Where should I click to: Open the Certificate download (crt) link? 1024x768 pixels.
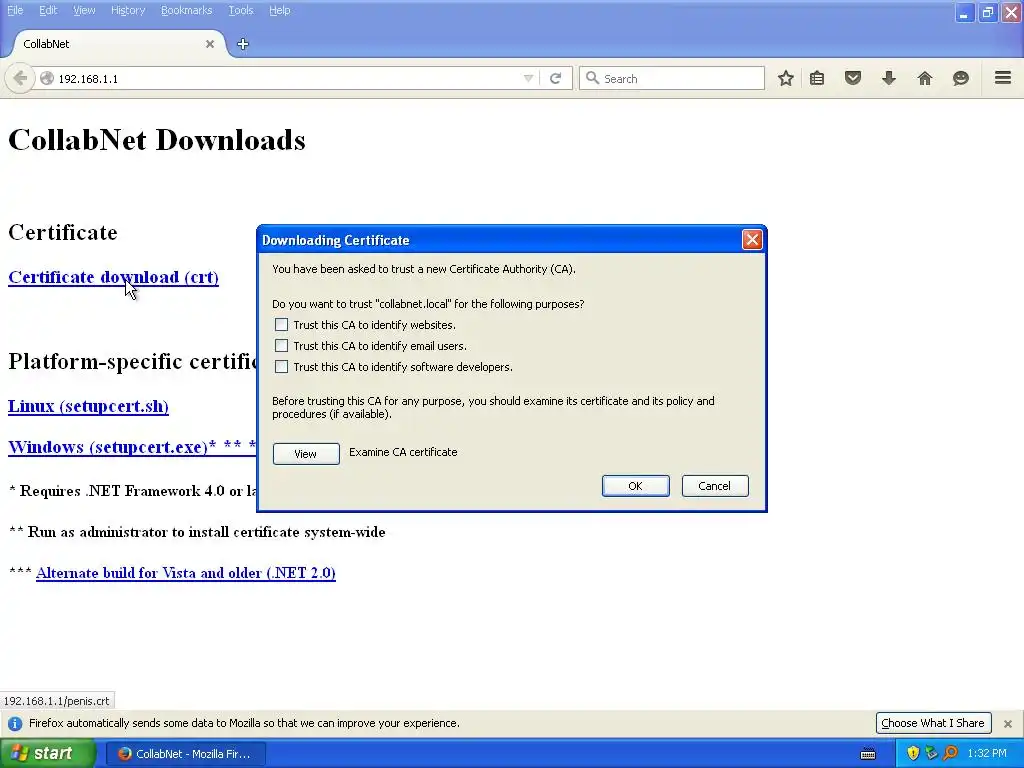pyautogui.click(x=113, y=277)
